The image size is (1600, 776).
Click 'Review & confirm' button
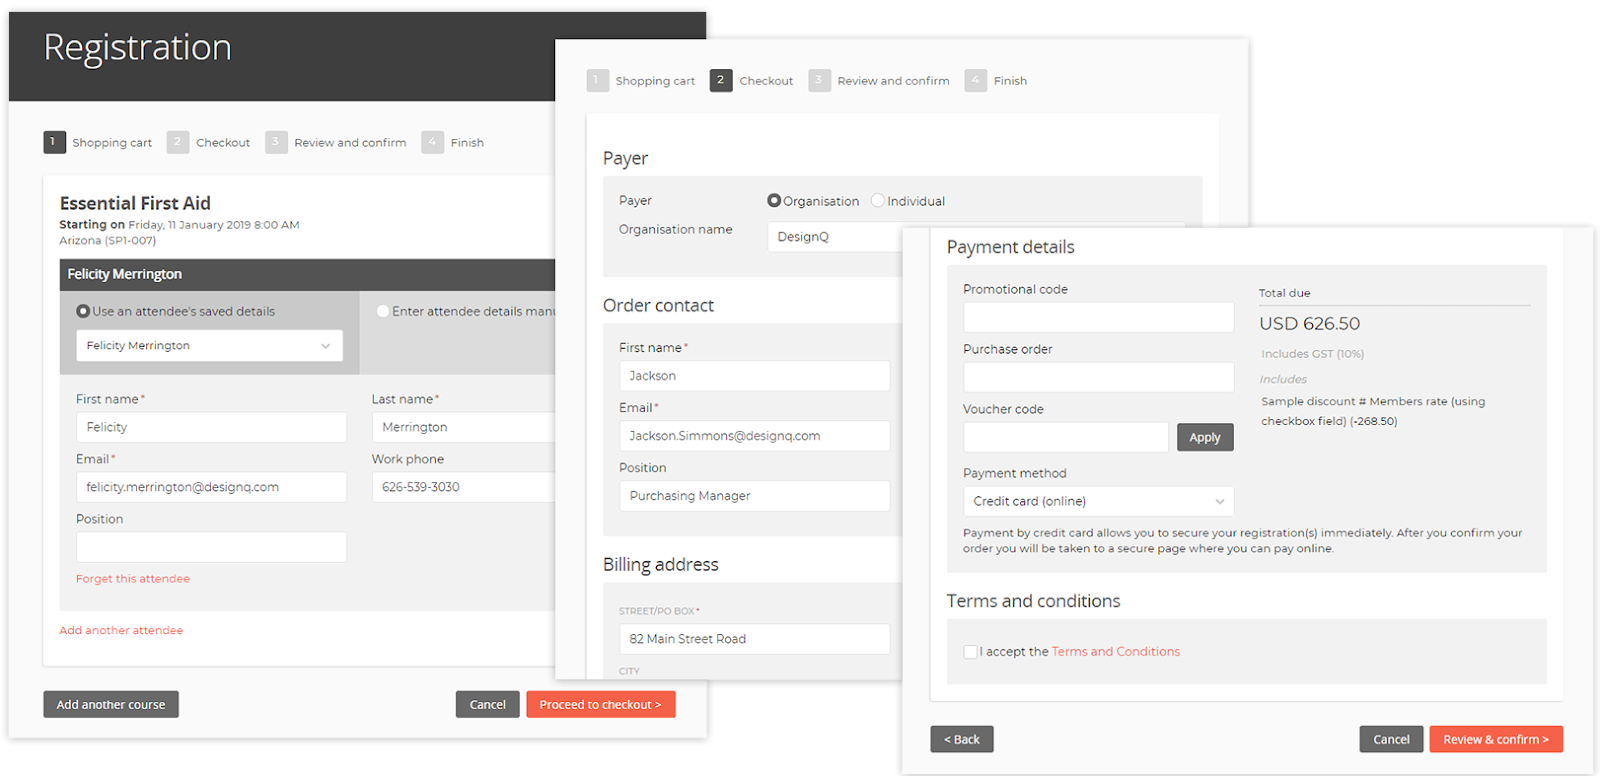(x=1496, y=739)
